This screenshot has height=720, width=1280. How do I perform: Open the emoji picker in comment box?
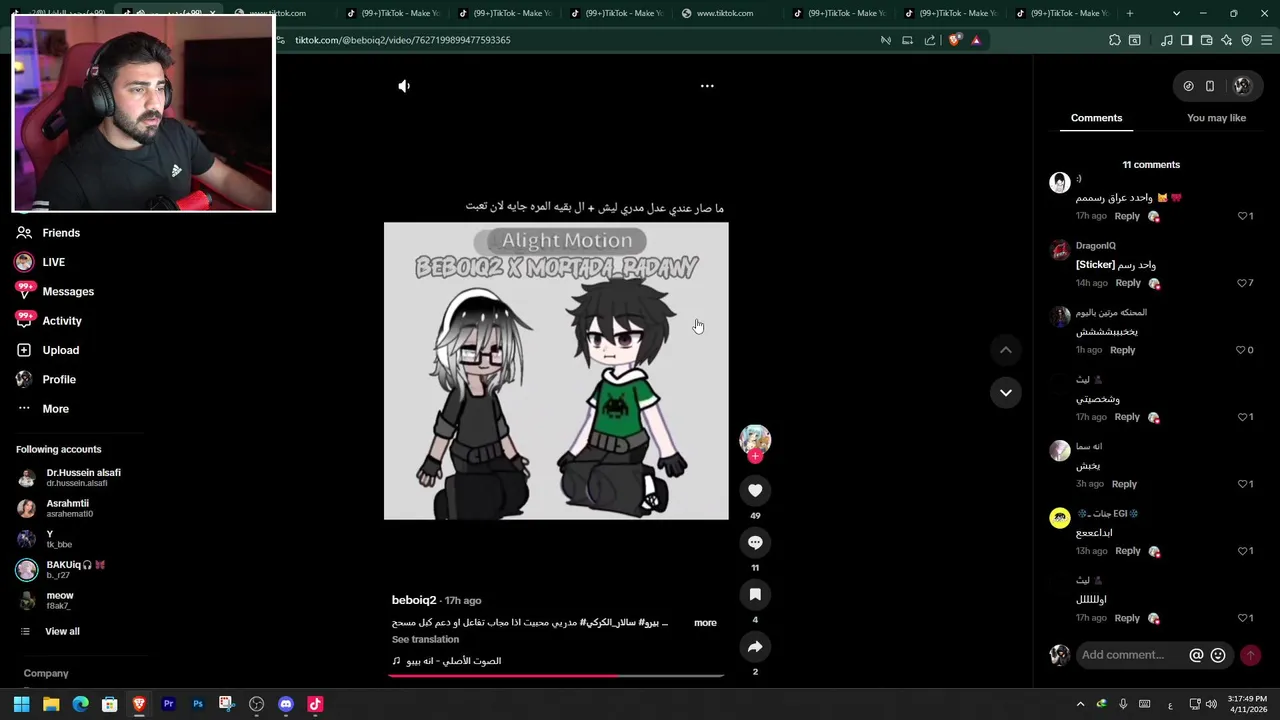[1218, 655]
